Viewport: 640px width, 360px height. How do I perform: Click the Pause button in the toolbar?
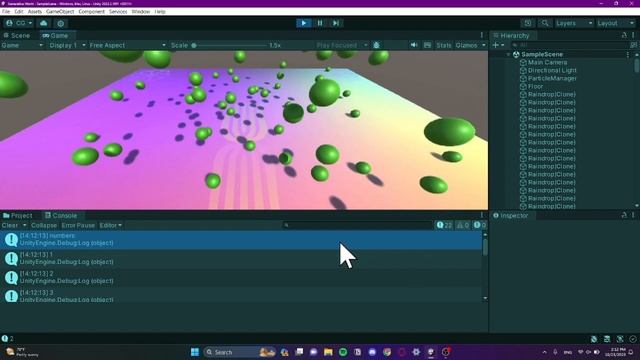click(320, 23)
